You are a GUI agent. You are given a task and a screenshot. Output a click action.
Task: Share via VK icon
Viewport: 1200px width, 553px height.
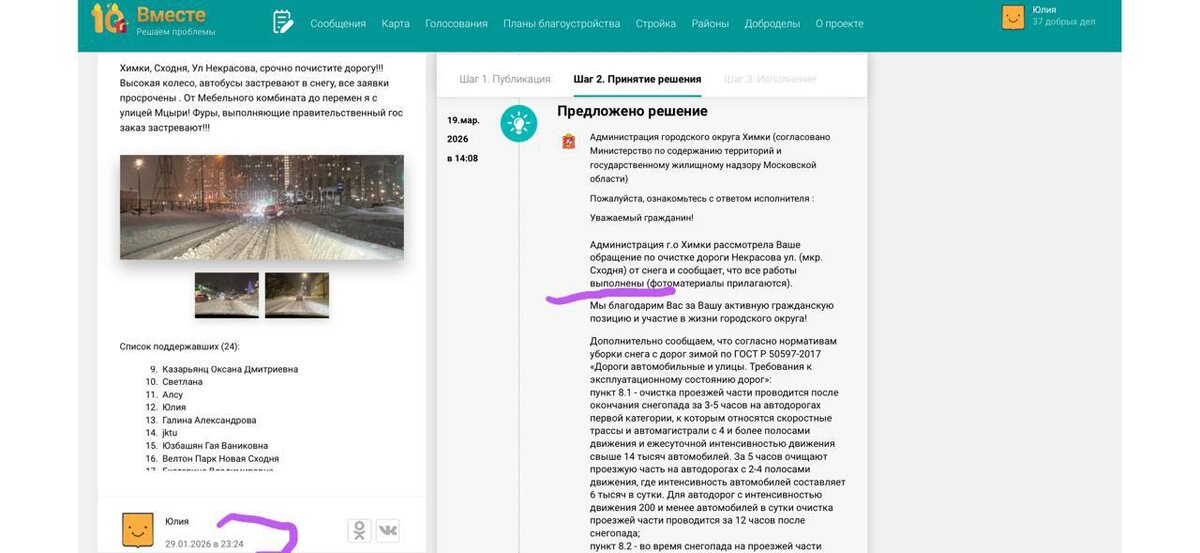387,531
